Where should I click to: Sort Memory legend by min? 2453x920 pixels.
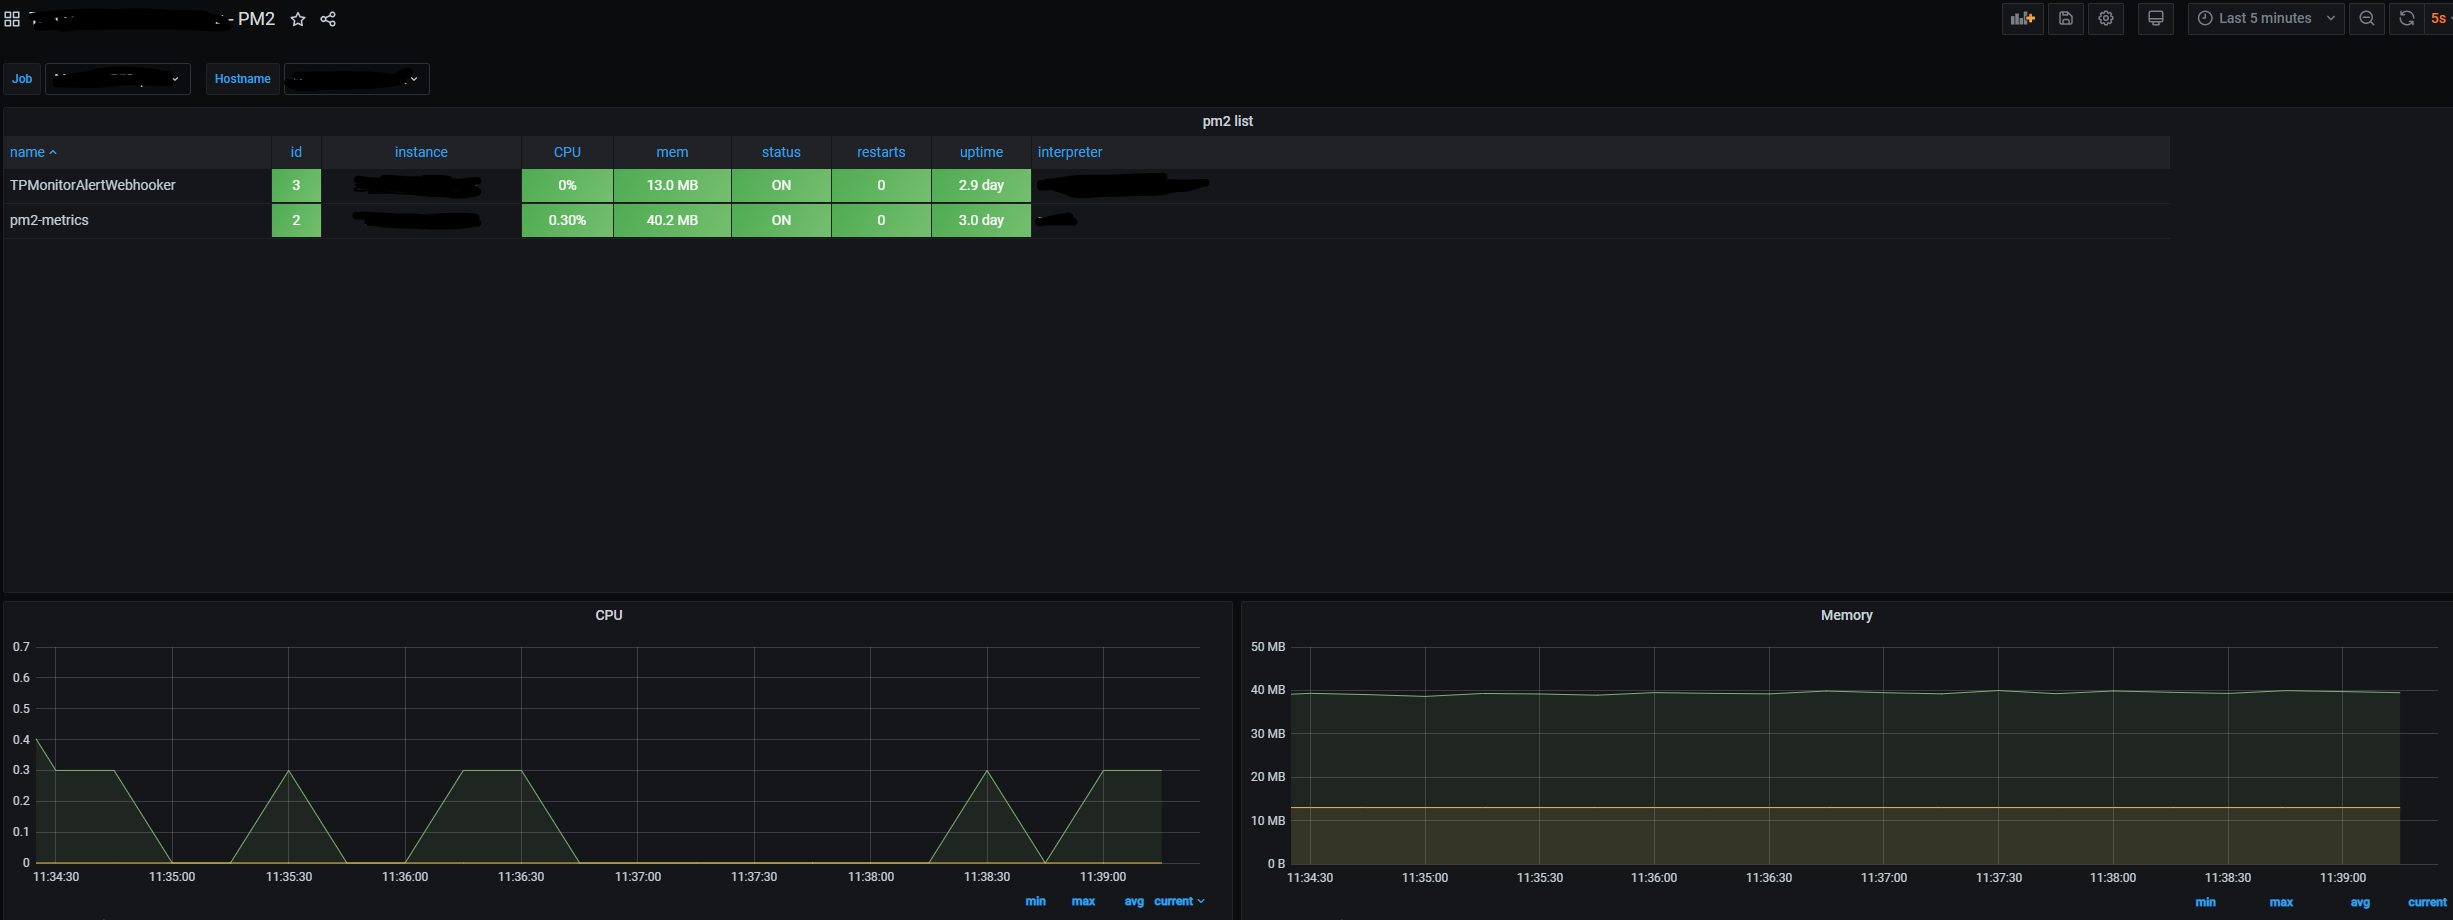2205,902
